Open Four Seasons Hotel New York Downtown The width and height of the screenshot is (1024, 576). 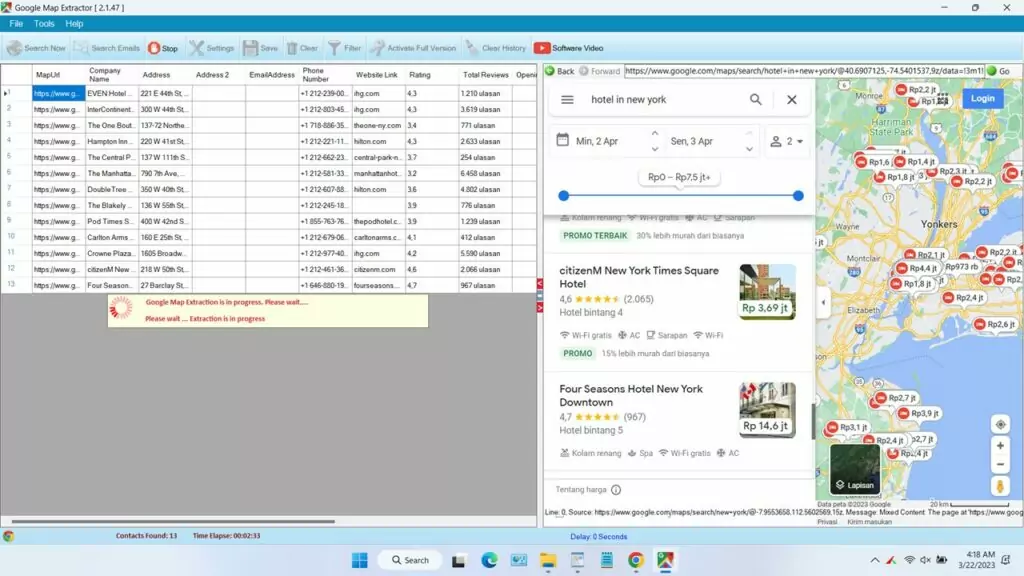631,395
